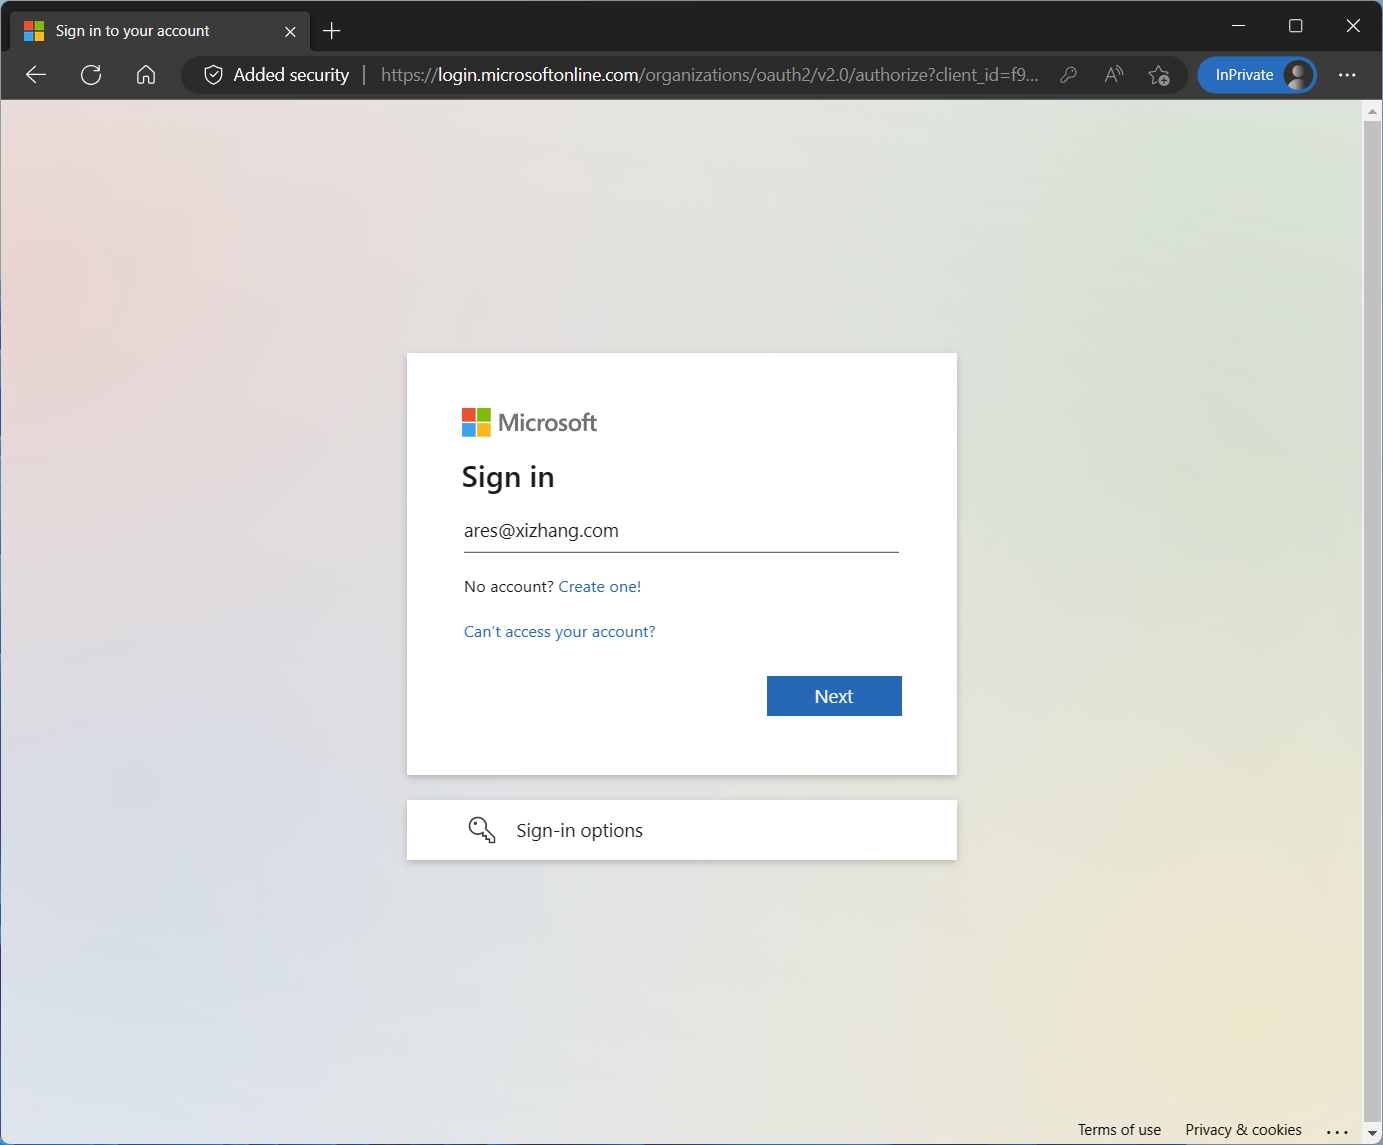Click the scrollbar down arrow
This screenshot has height=1145, width=1383.
pos(1372,1134)
